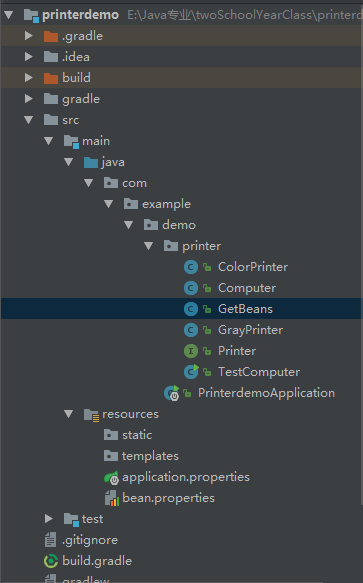Click the example package icon

pyautogui.click(x=131, y=204)
